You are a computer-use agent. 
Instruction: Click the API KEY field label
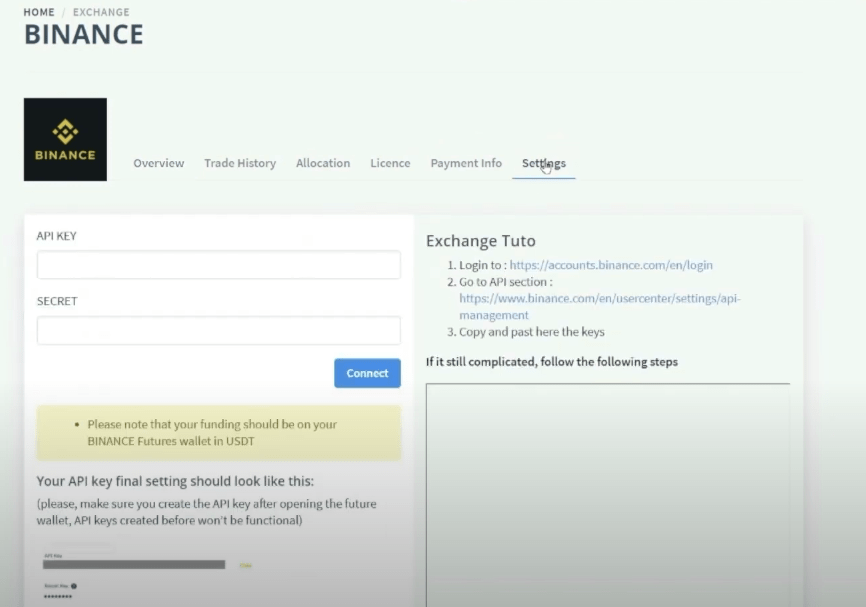coord(56,236)
